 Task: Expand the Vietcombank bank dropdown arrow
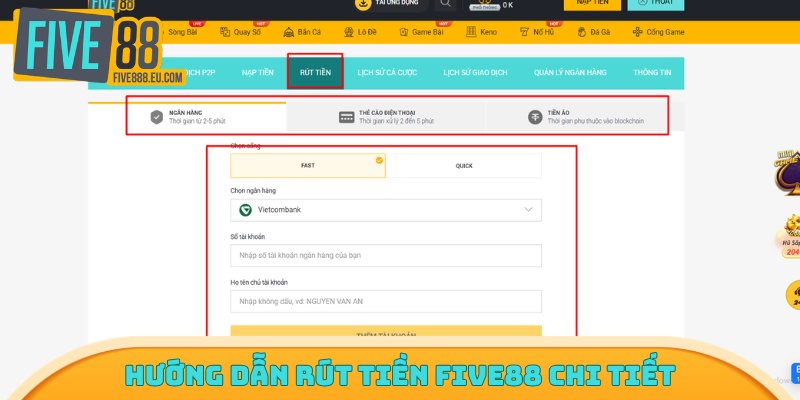point(529,210)
